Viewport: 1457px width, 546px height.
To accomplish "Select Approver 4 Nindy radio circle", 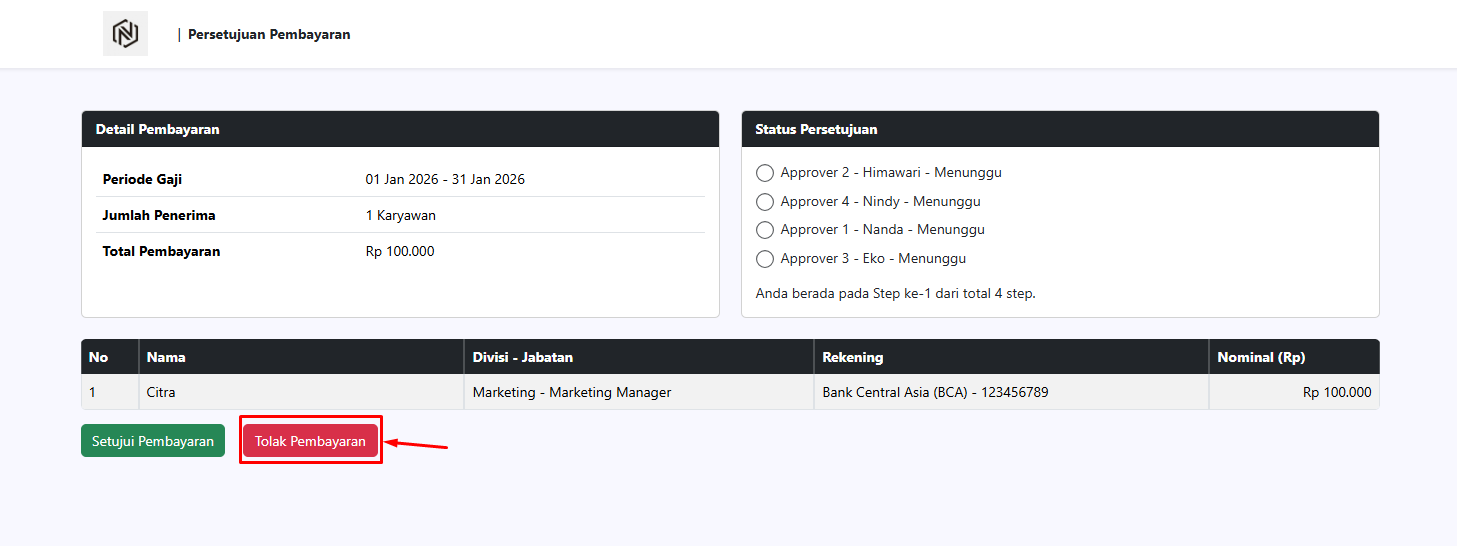I will coord(765,202).
